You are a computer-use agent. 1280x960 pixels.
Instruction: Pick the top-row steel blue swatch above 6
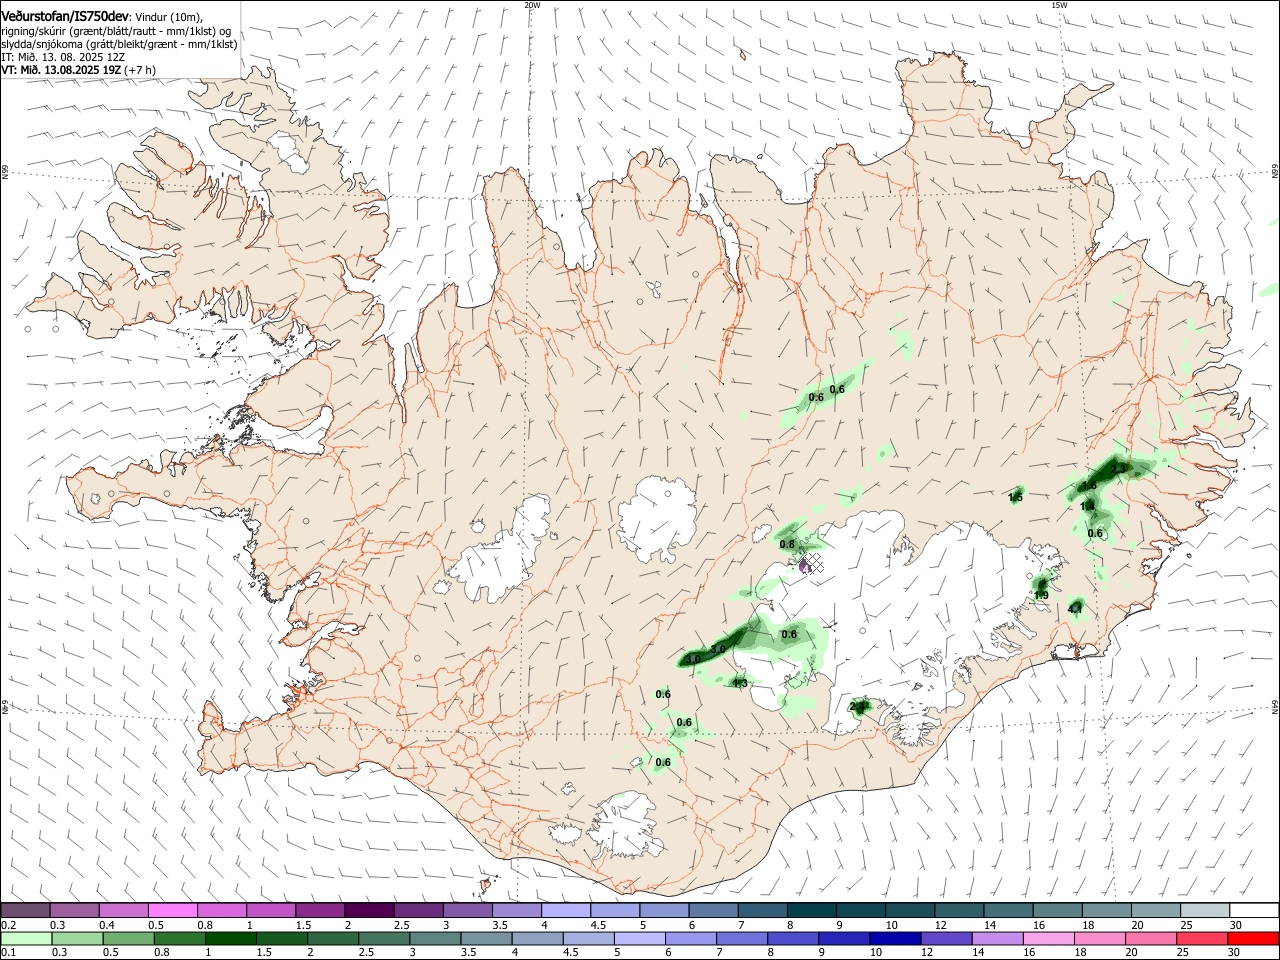click(x=713, y=911)
